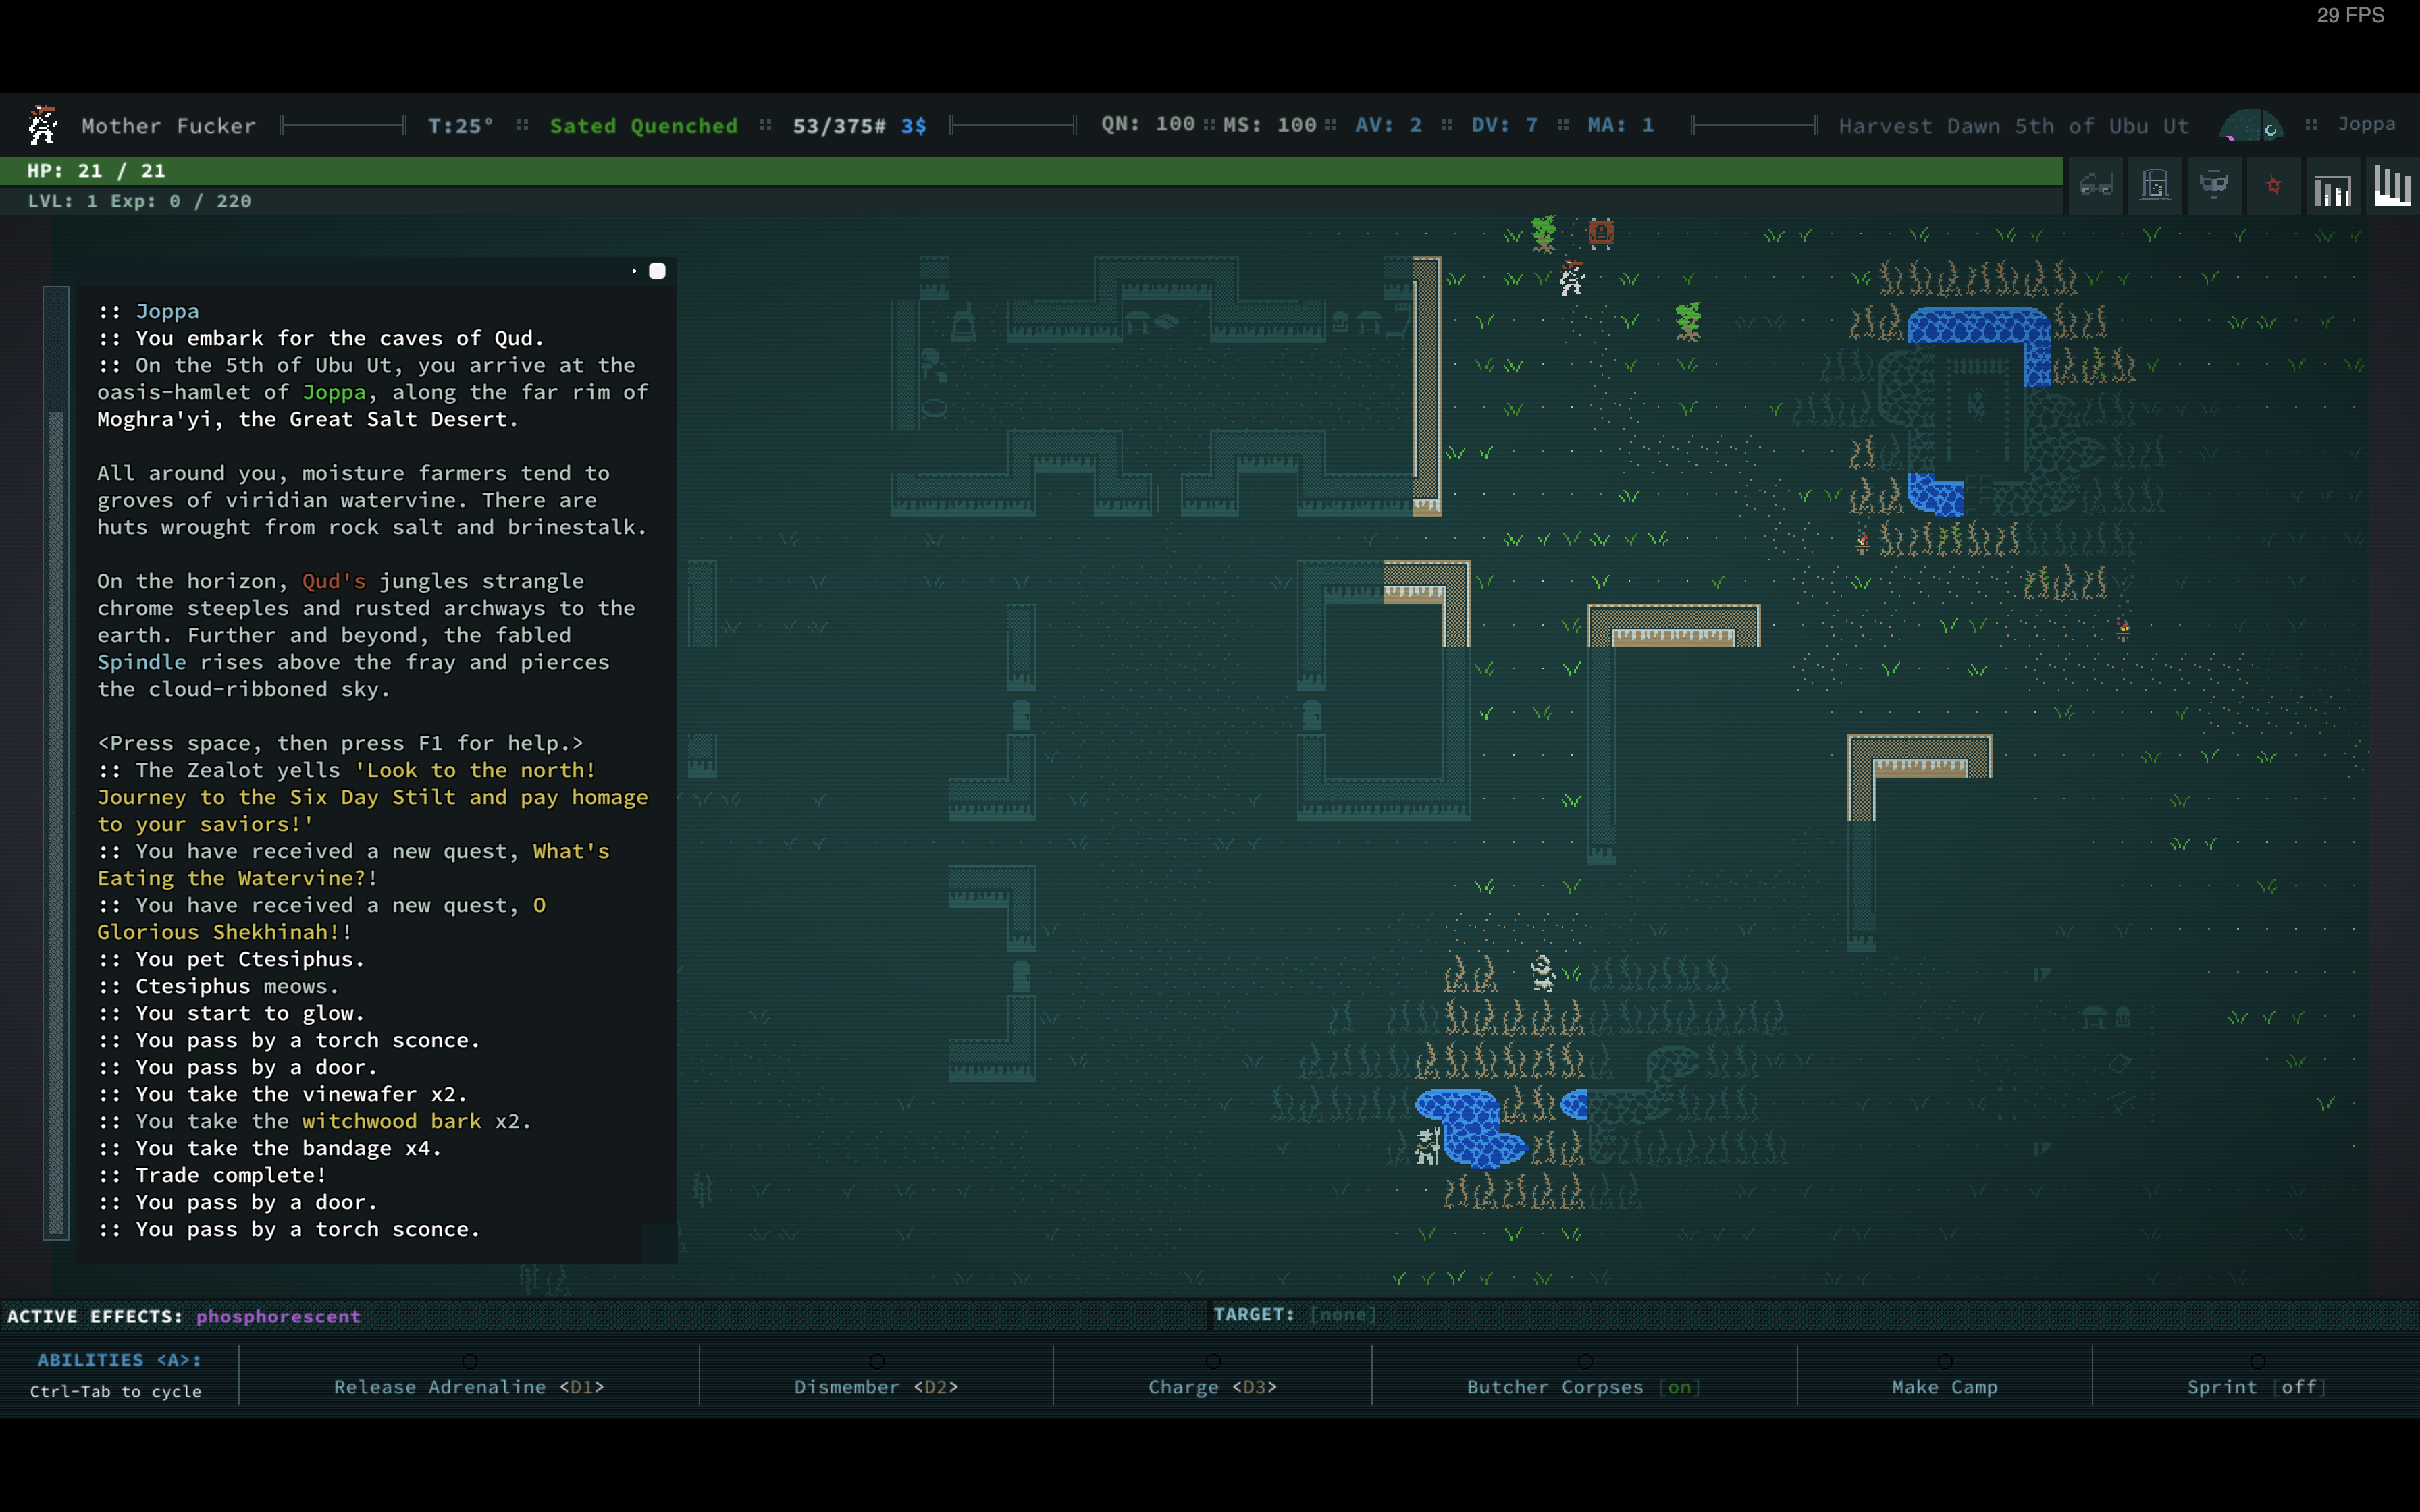This screenshot has width=2420, height=1512.
Task: Click the T:25° temperature readout
Action: pyautogui.click(x=460, y=126)
